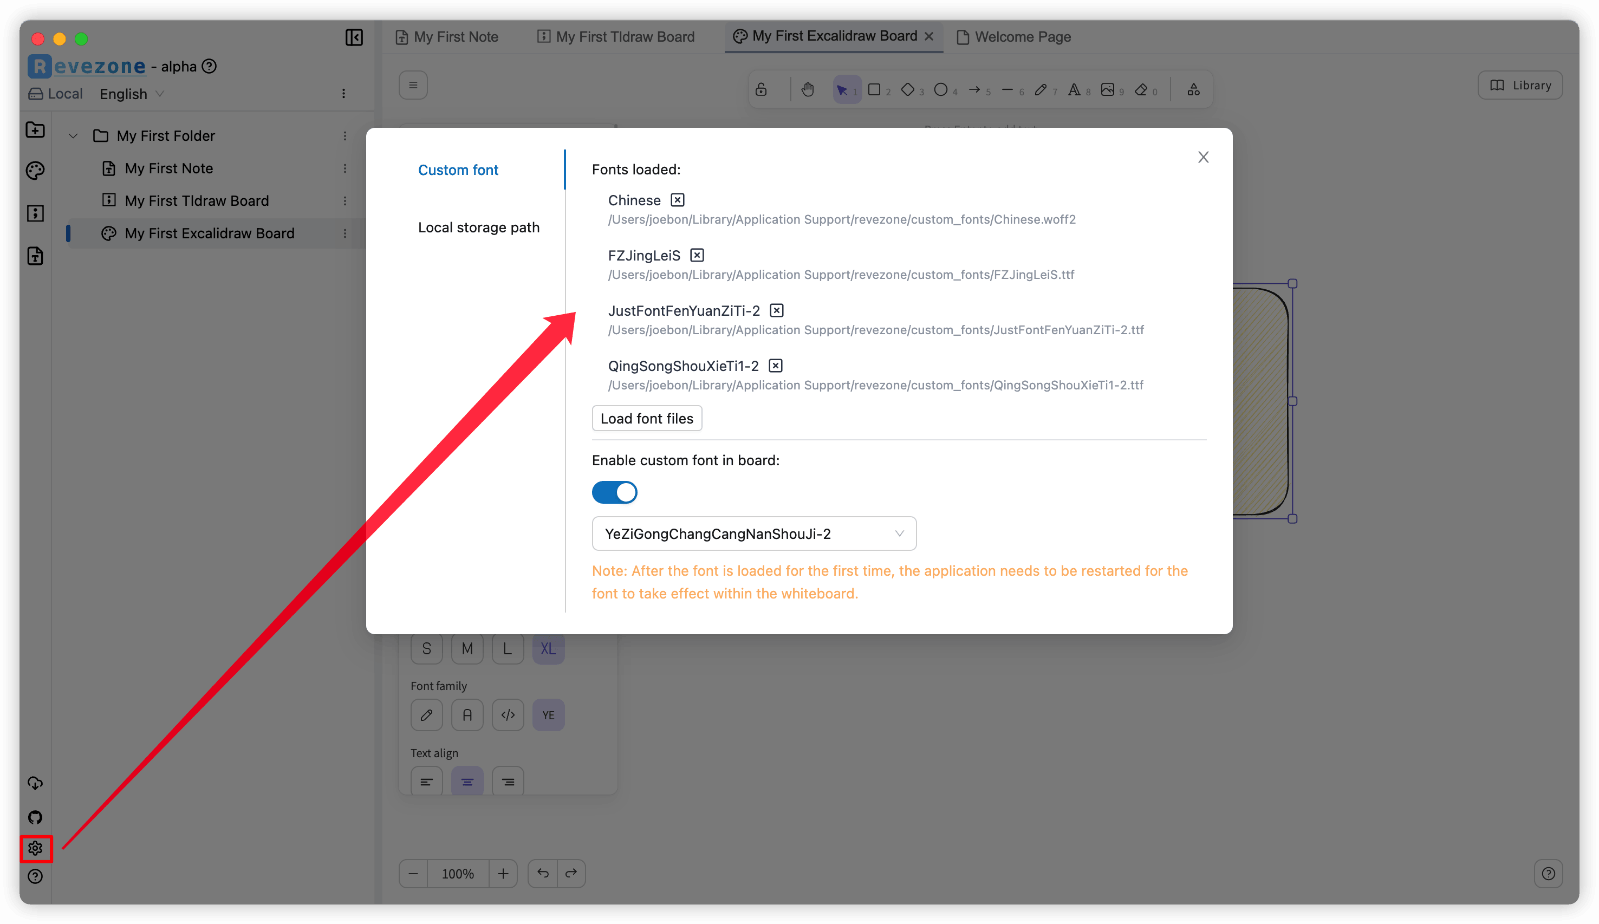The height and width of the screenshot is (924, 1599).
Task: Delete the QingSongShouXieTi1-2 font
Action: click(775, 366)
